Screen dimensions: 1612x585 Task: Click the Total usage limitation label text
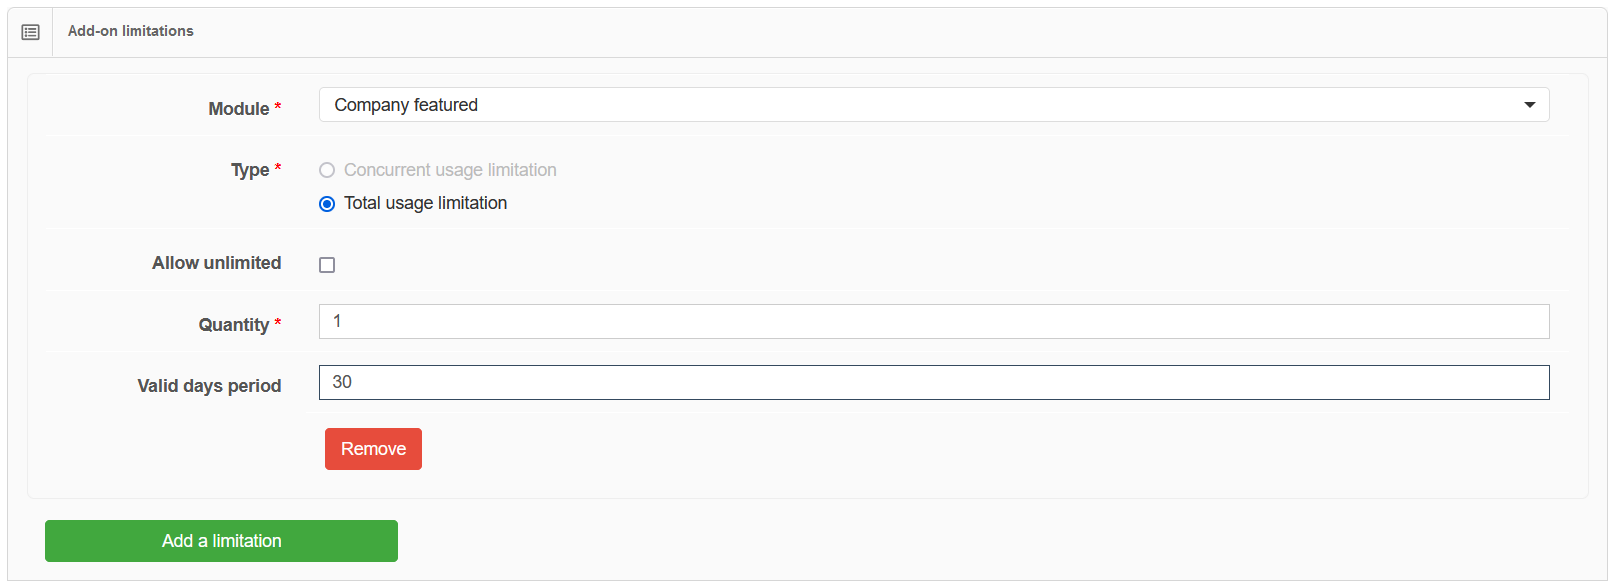coord(425,203)
